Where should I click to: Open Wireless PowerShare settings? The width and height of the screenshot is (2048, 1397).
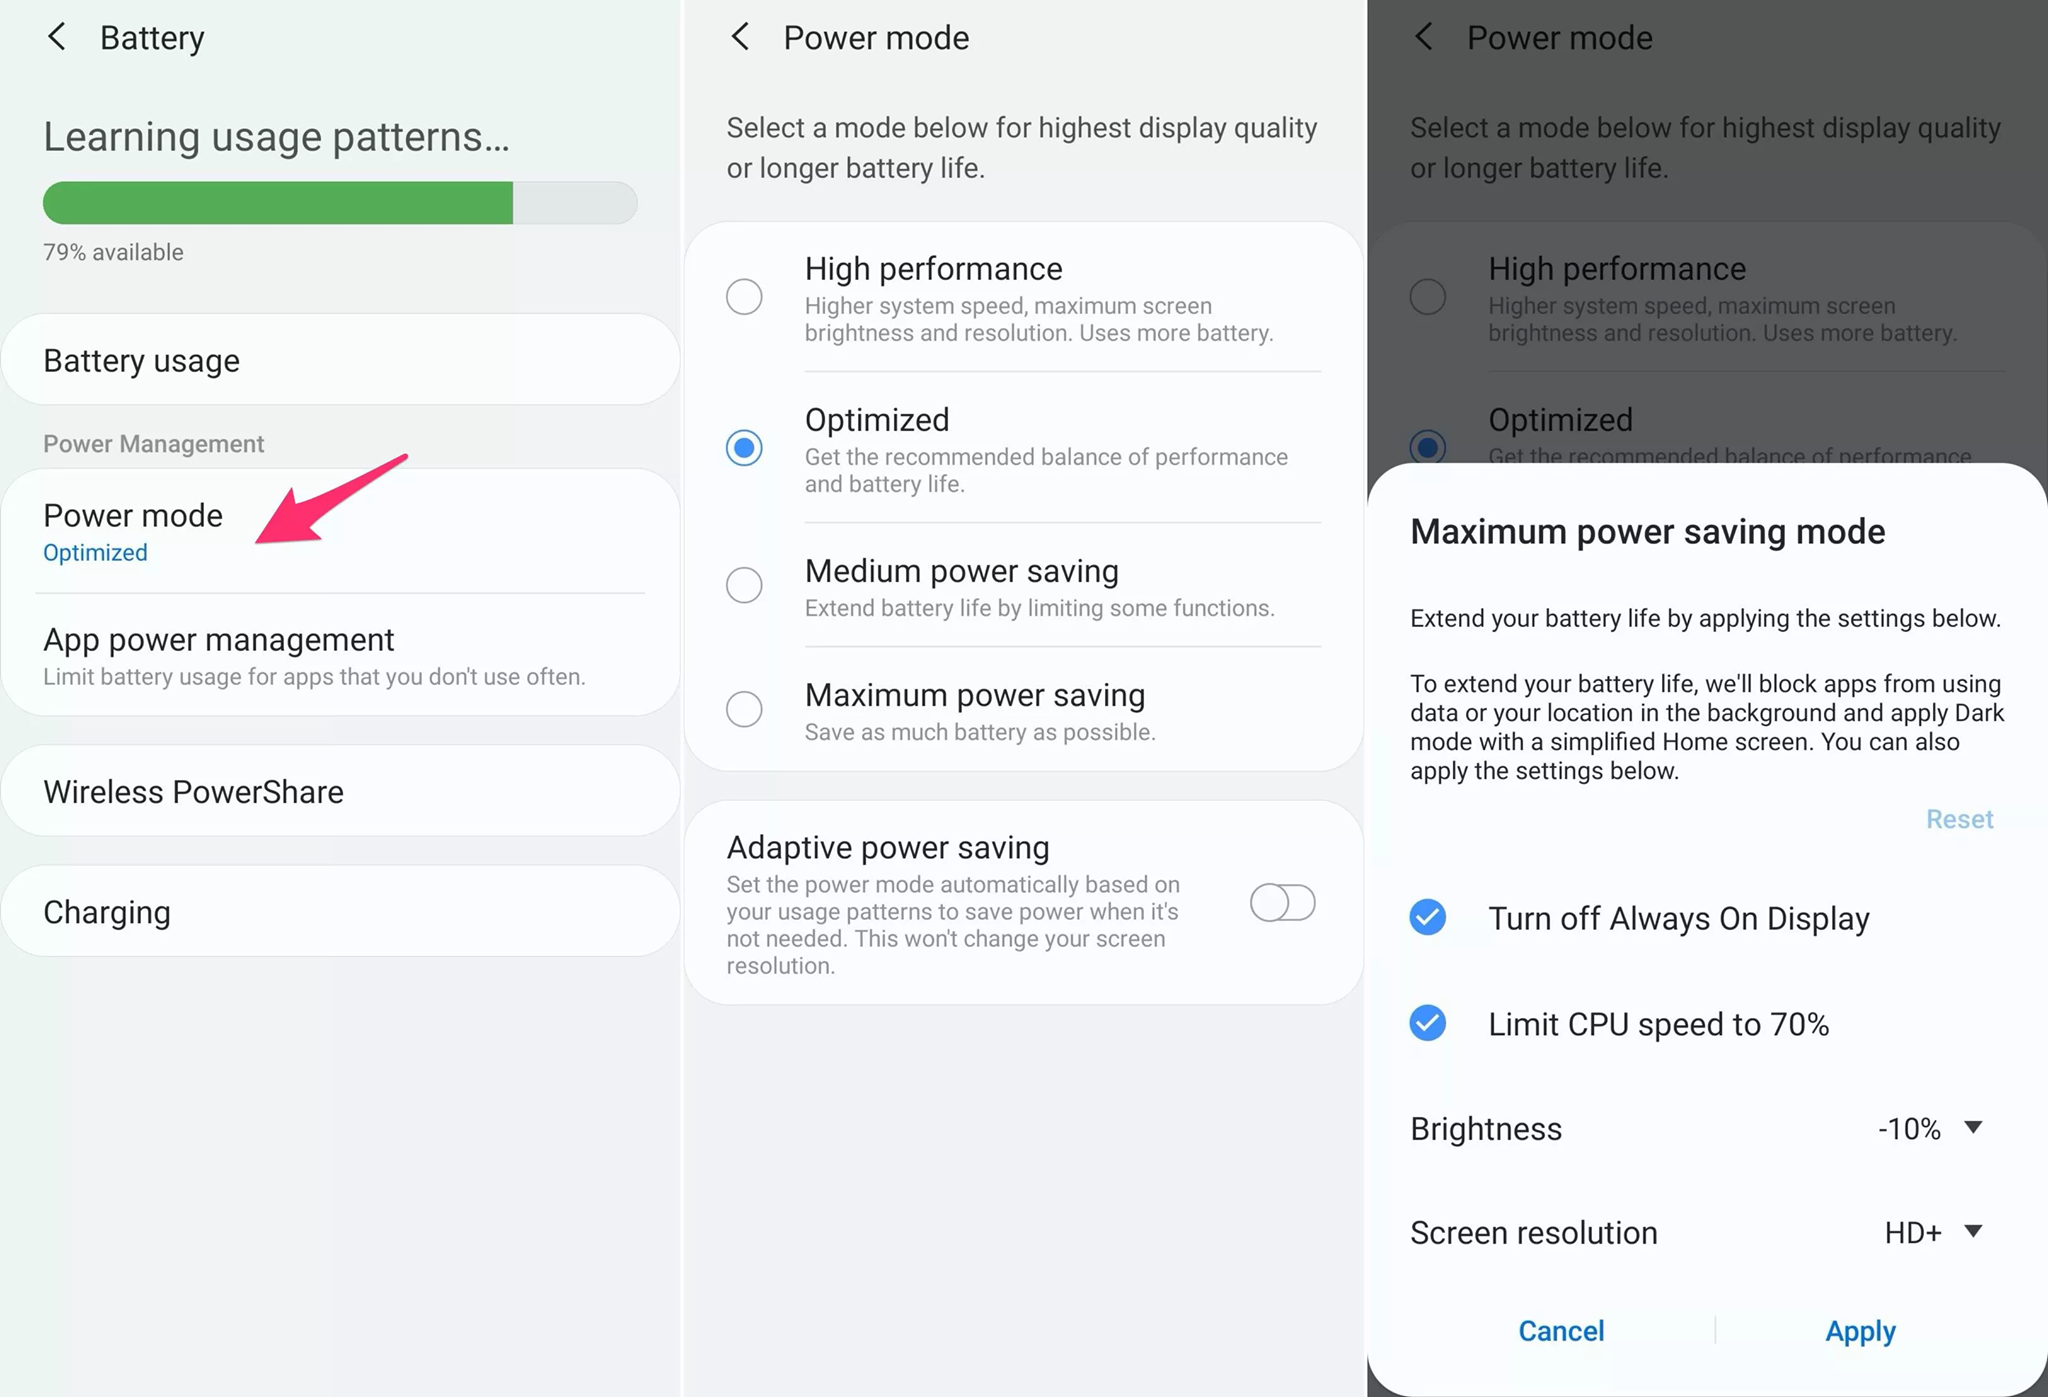(340, 791)
